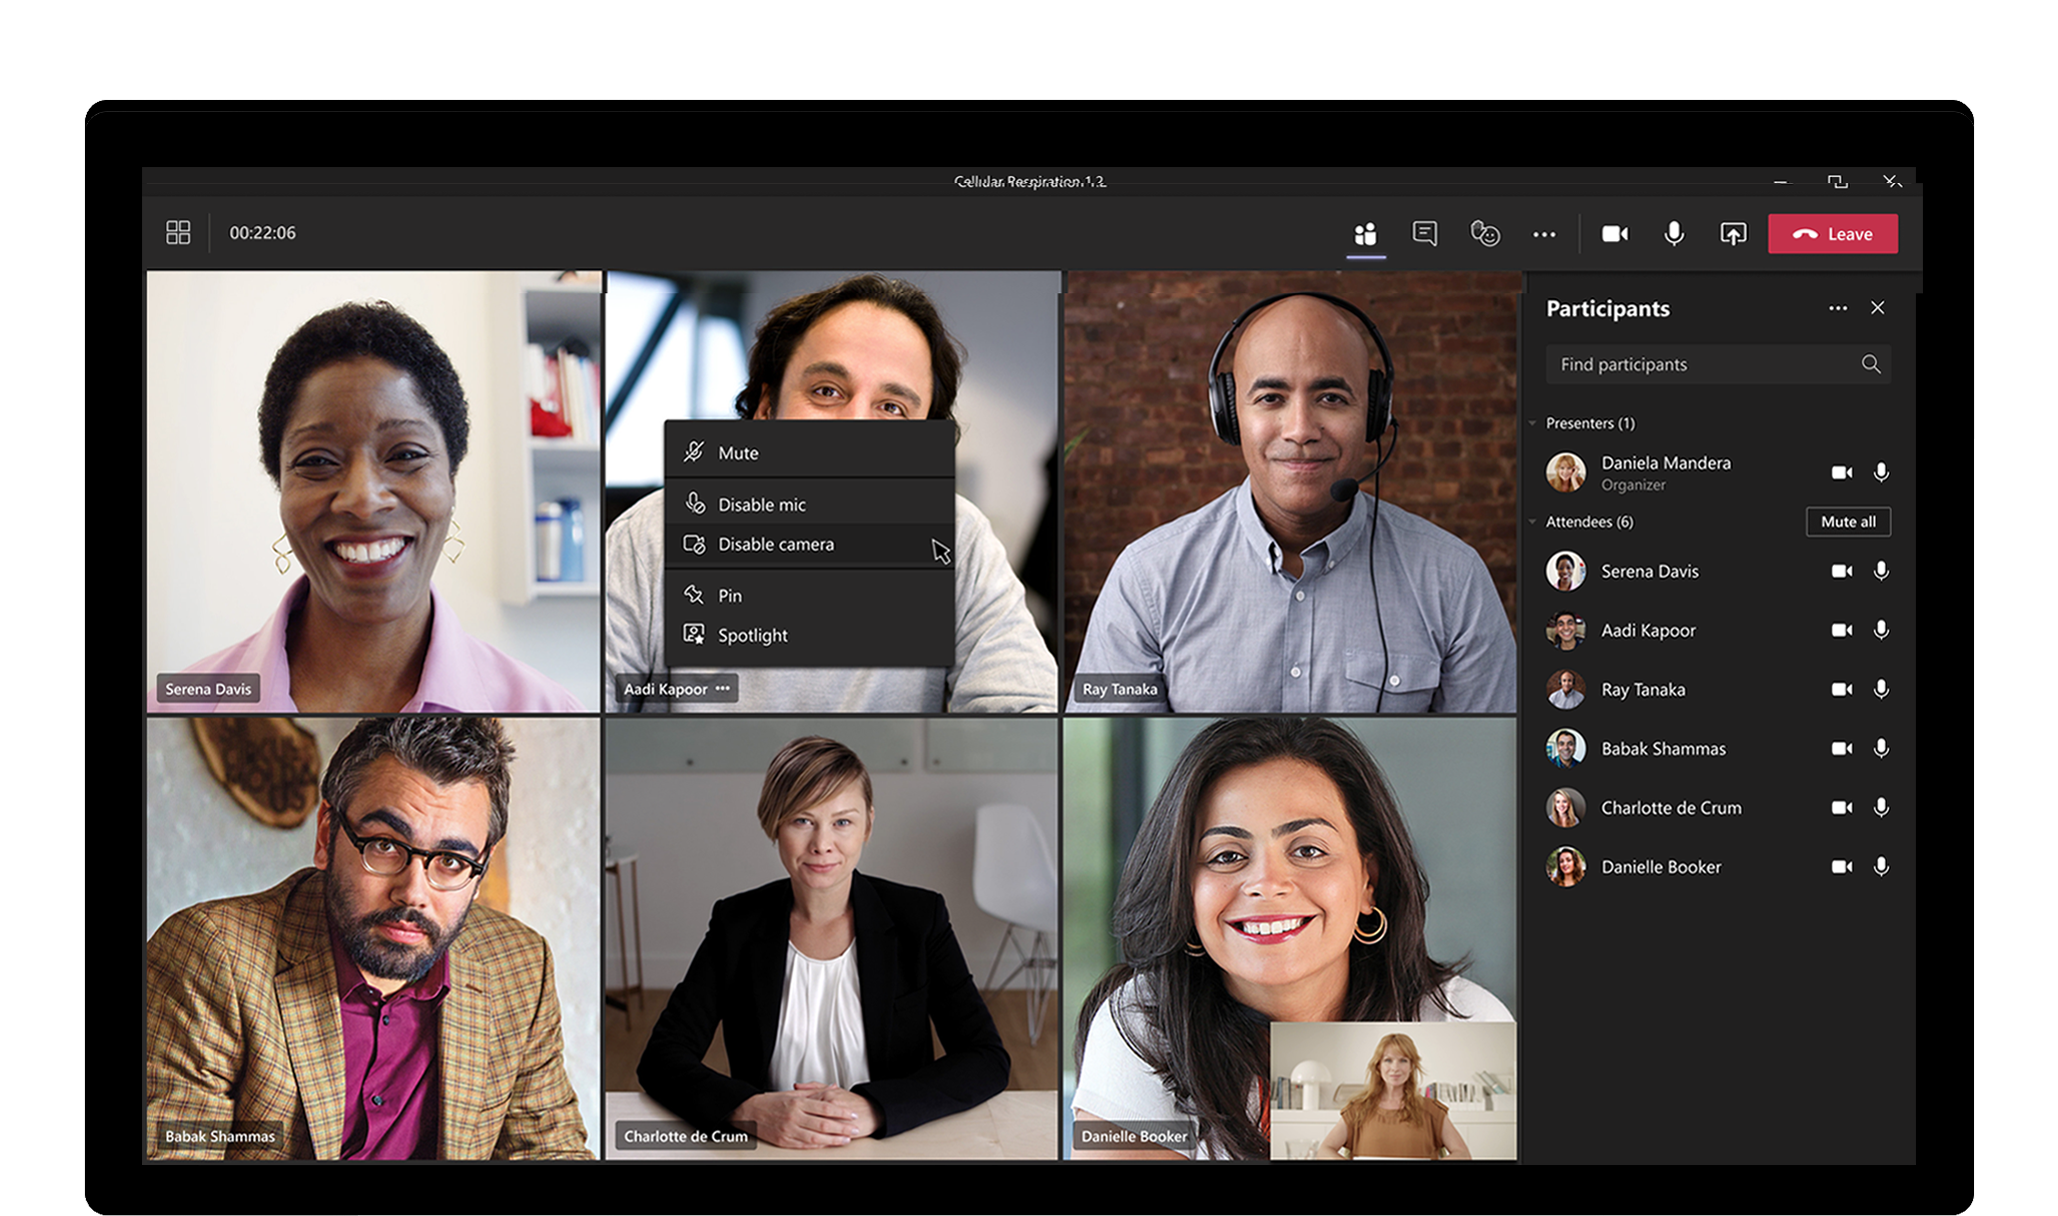Close the Participants panel

click(1878, 308)
